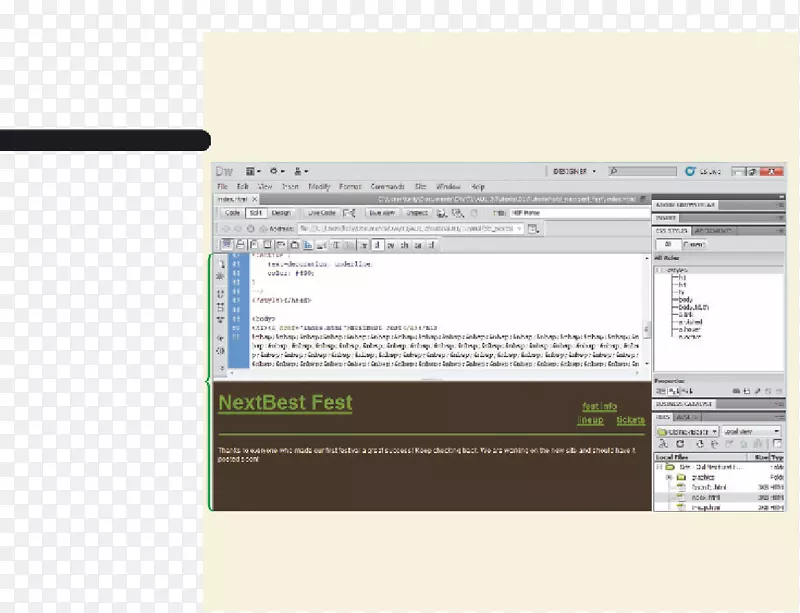Screen dimensions: 800x613
Task: Click the New CSS Rule icon
Action: pyautogui.click(x=748, y=390)
